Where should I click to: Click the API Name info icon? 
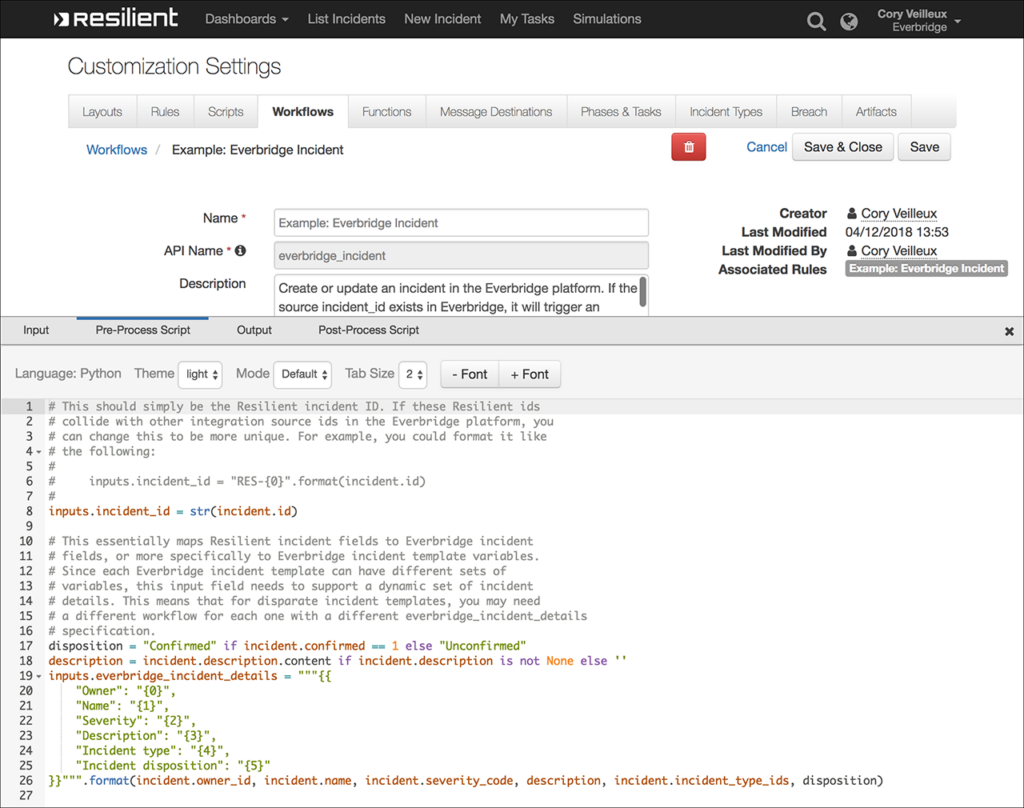click(240, 251)
